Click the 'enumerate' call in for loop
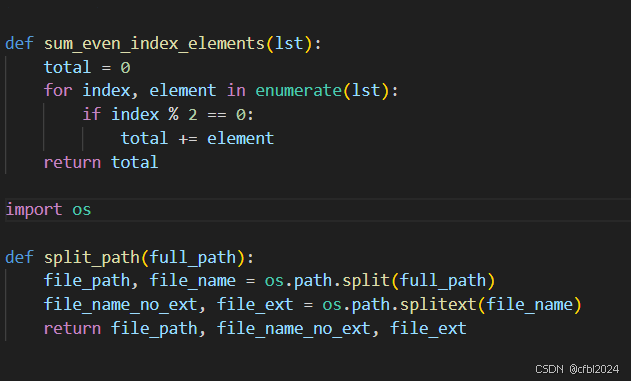Screen dimensions: 631x381 tap(299, 91)
